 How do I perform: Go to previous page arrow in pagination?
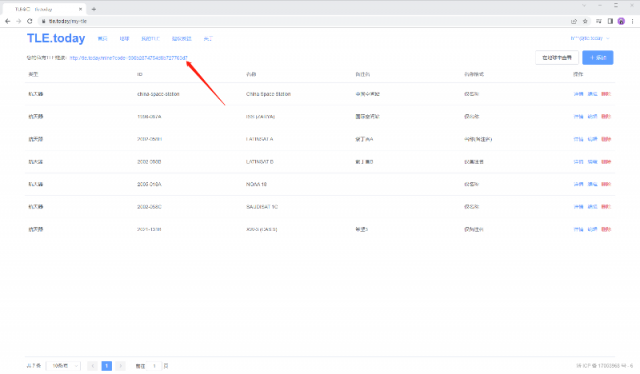(x=93, y=366)
